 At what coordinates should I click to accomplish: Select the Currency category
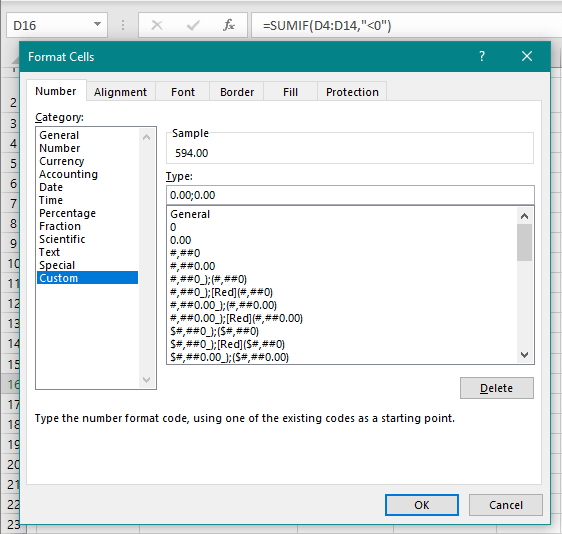(62, 161)
